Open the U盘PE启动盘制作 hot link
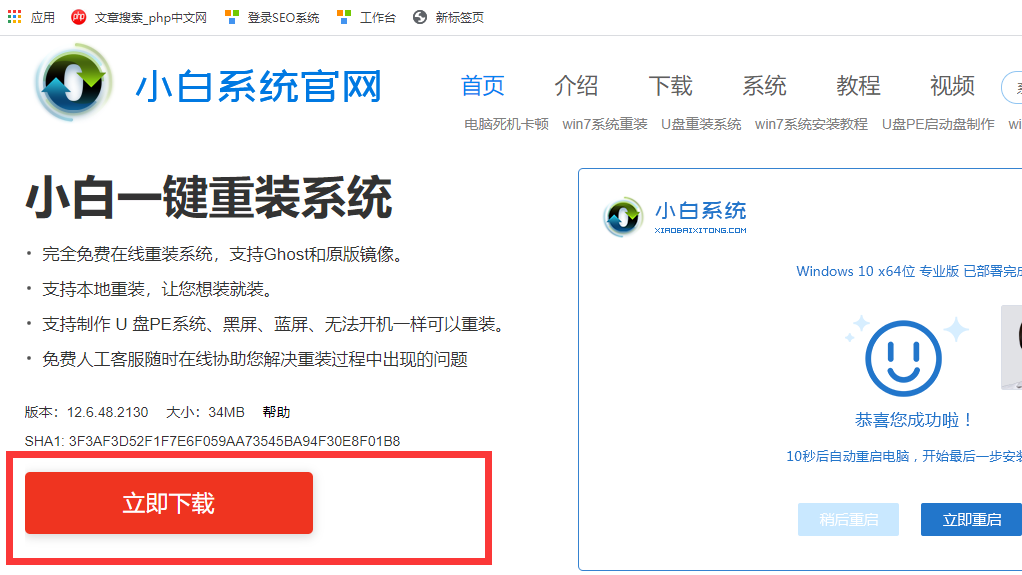1022x575 pixels. coord(938,124)
